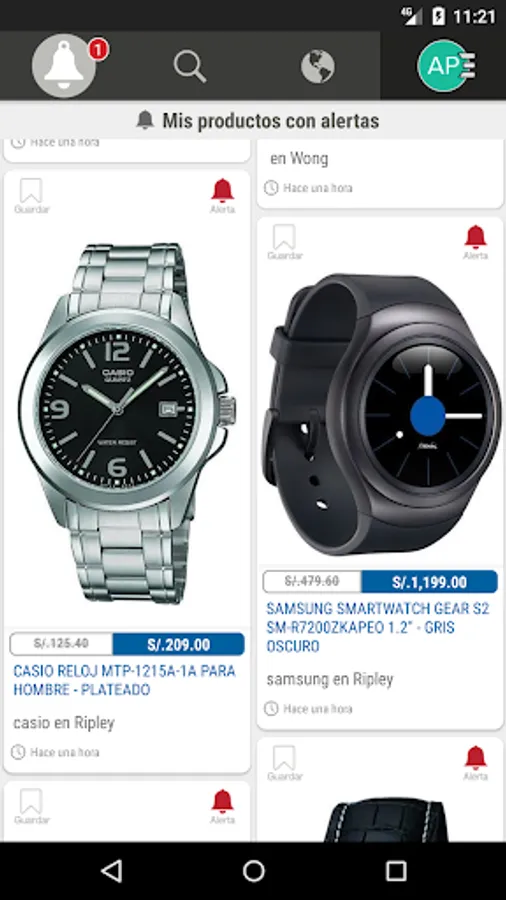The width and height of the screenshot is (506, 900).
Task: Tap Guardar bookmark on bottom-left card
Action: click(32, 807)
